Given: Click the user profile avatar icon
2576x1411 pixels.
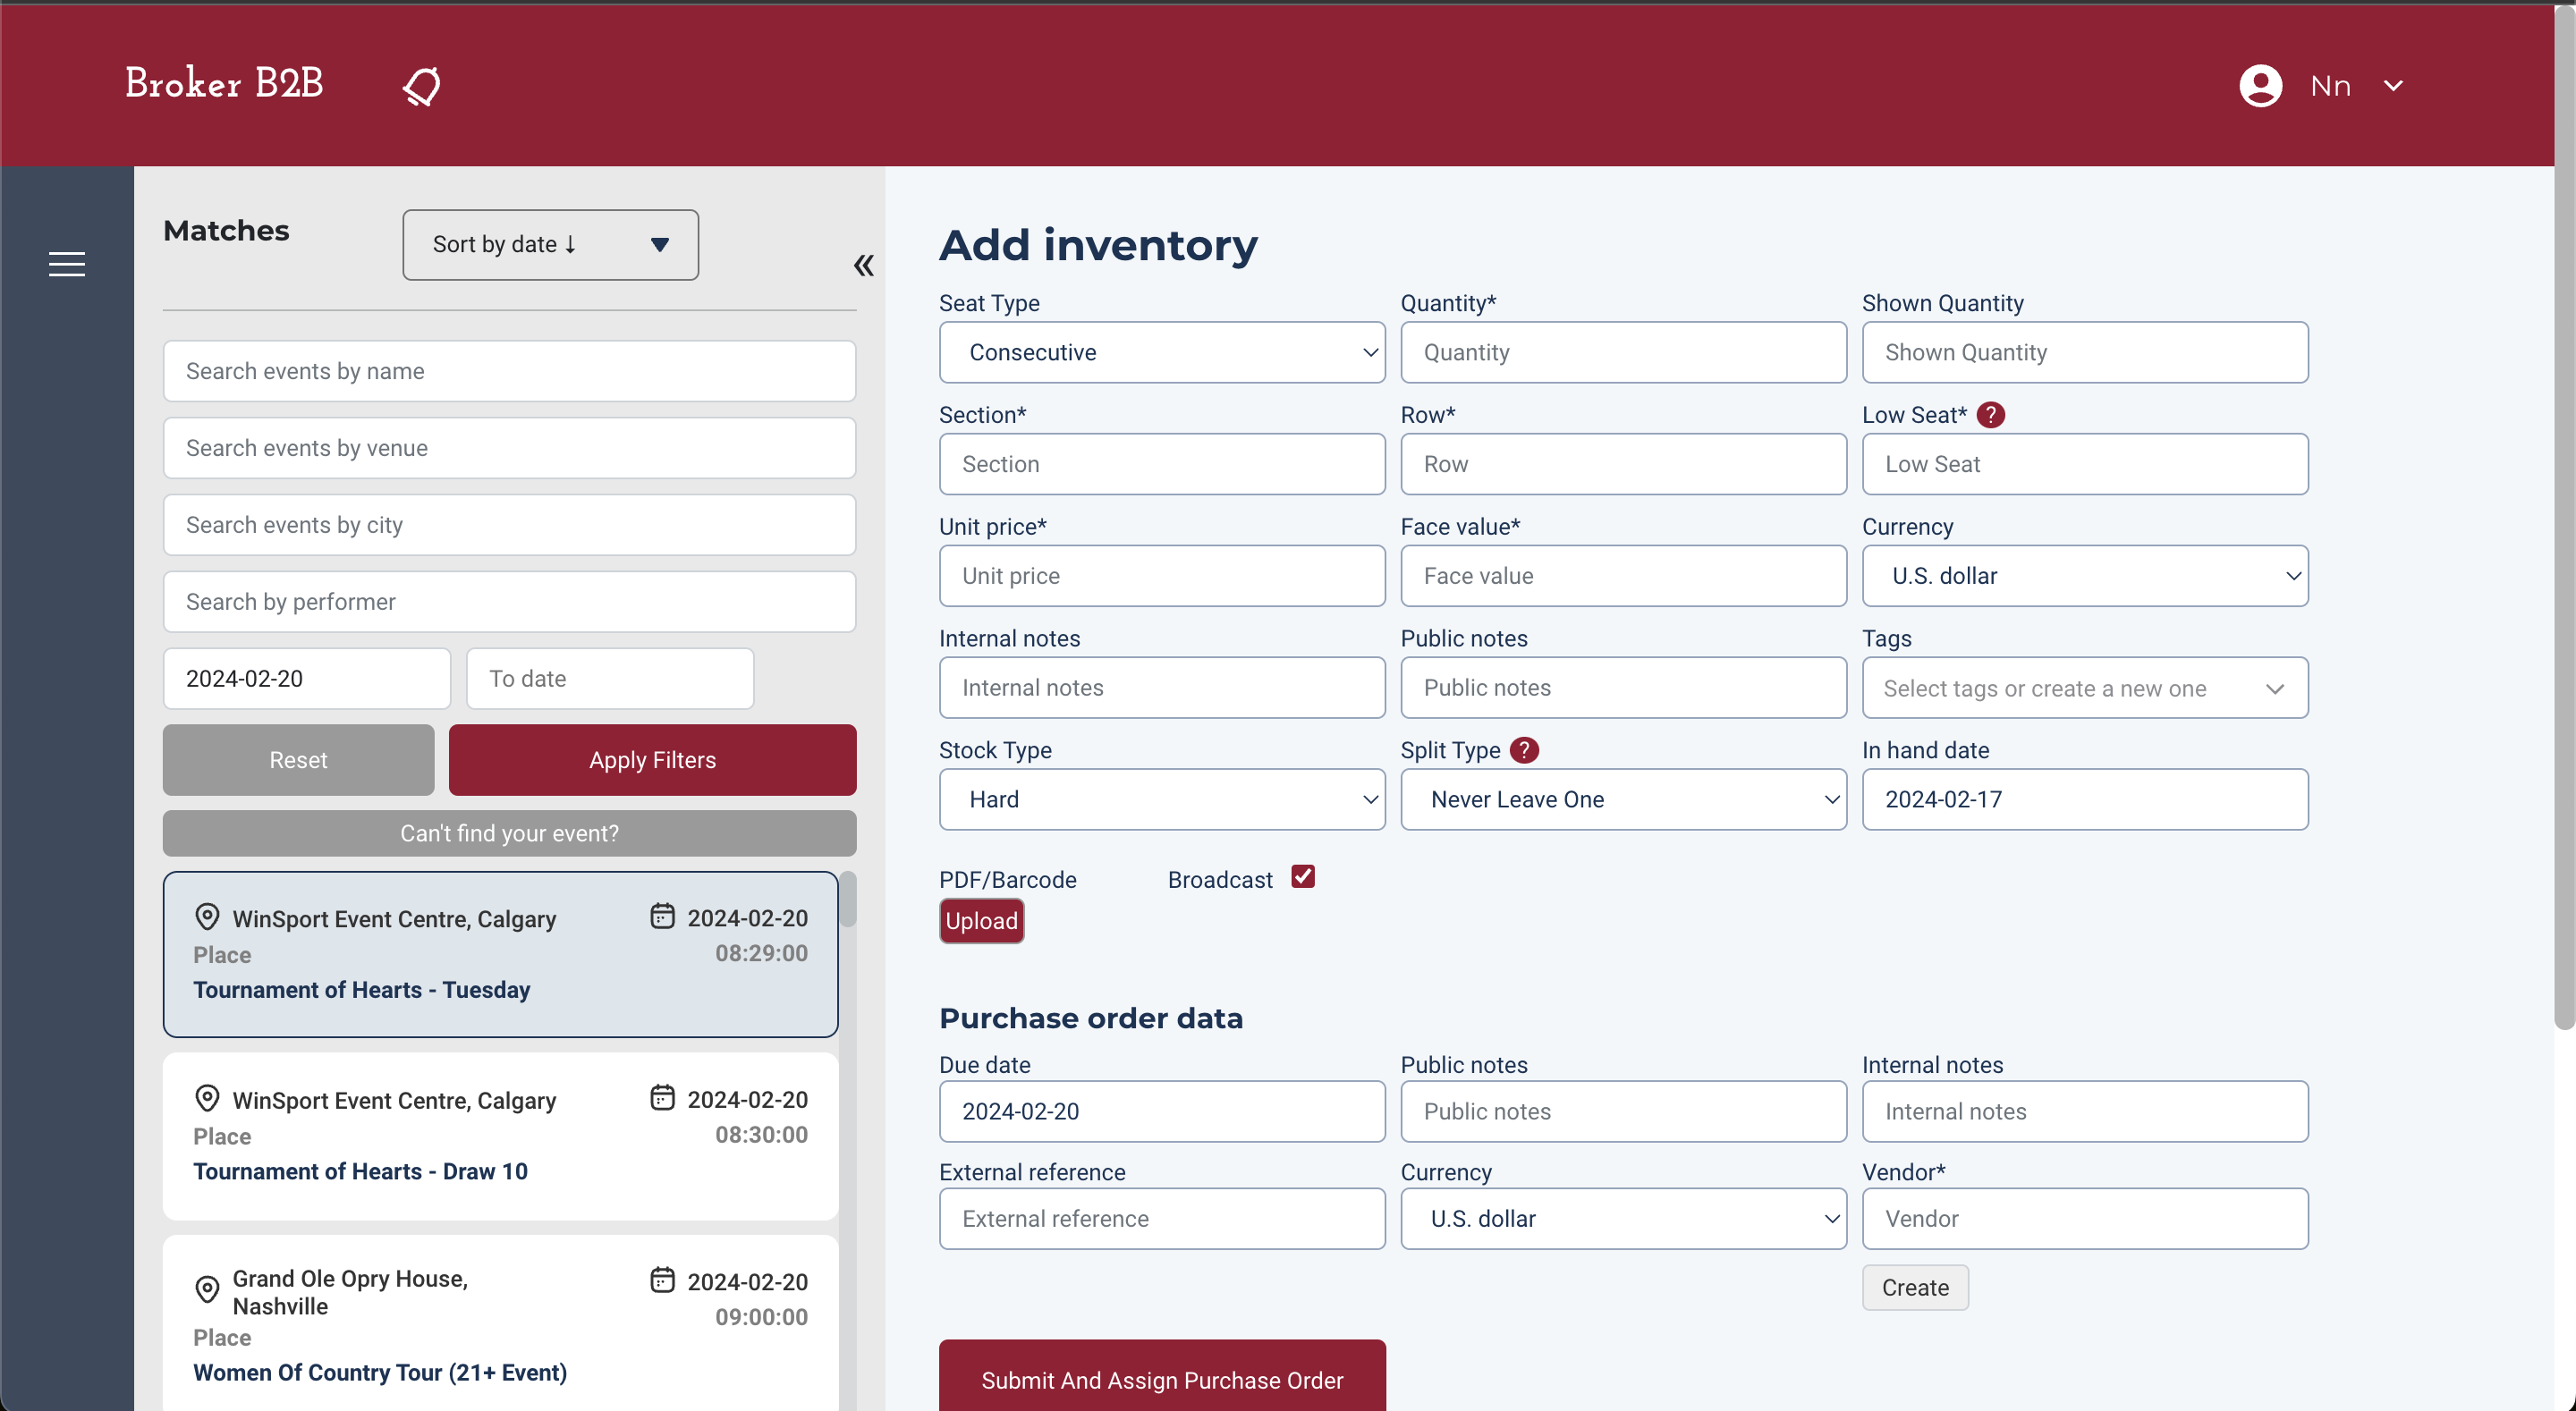Looking at the screenshot, I should (x=2260, y=86).
